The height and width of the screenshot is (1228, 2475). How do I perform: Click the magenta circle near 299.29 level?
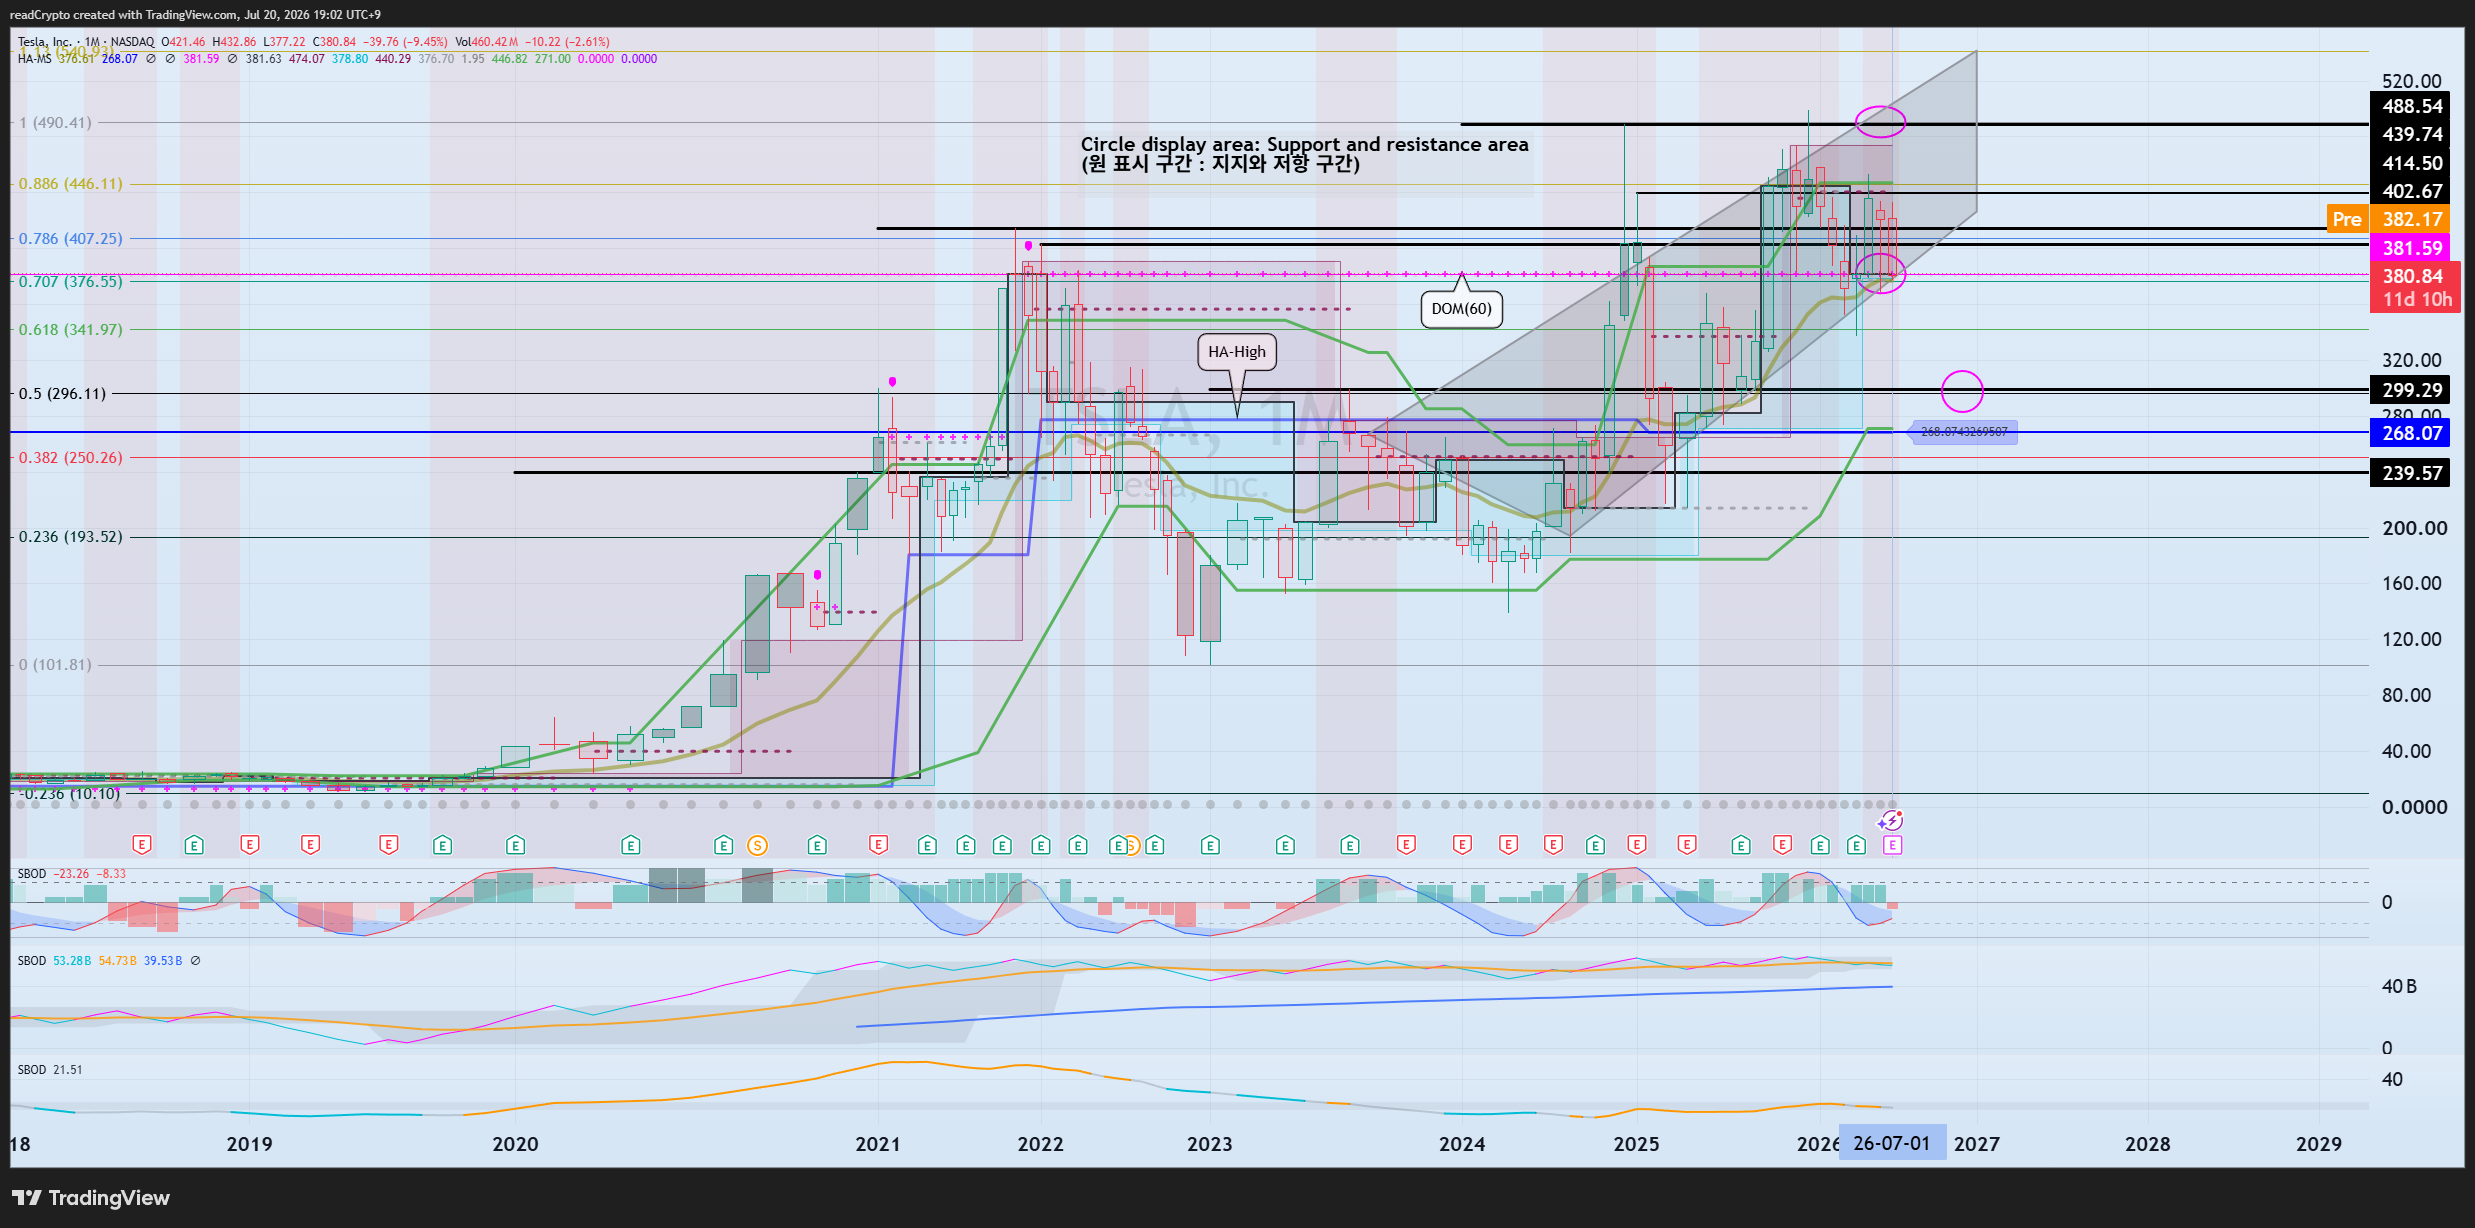1962,391
